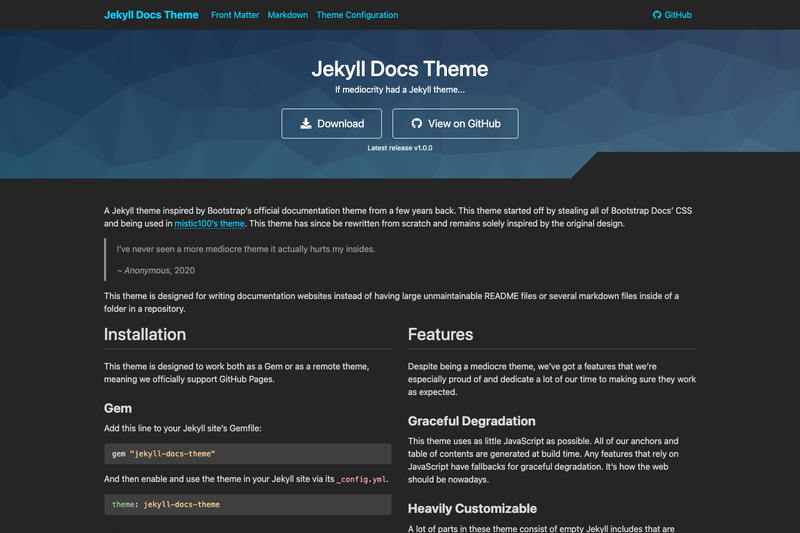Viewport: 800px width, 533px height.
Task: Click the Gem subheading
Action: (118, 409)
